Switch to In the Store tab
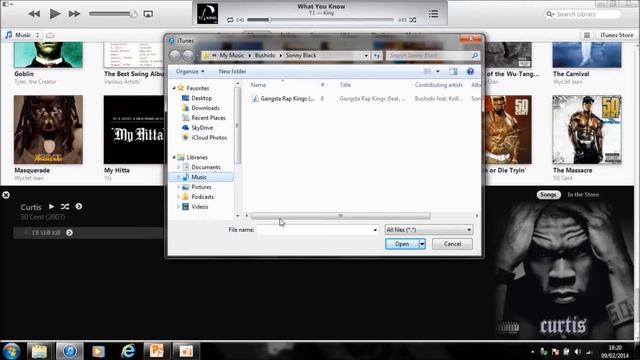Image resolution: width=640 pixels, height=360 pixels. coord(583,195)
